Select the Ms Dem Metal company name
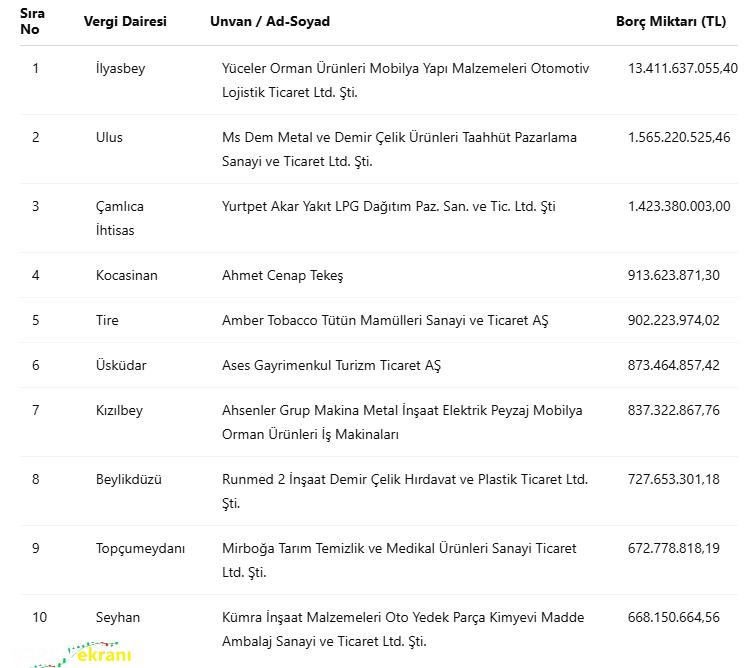Image resolution: width=751 pixels, height=668 pixels. tap(399, 149)
